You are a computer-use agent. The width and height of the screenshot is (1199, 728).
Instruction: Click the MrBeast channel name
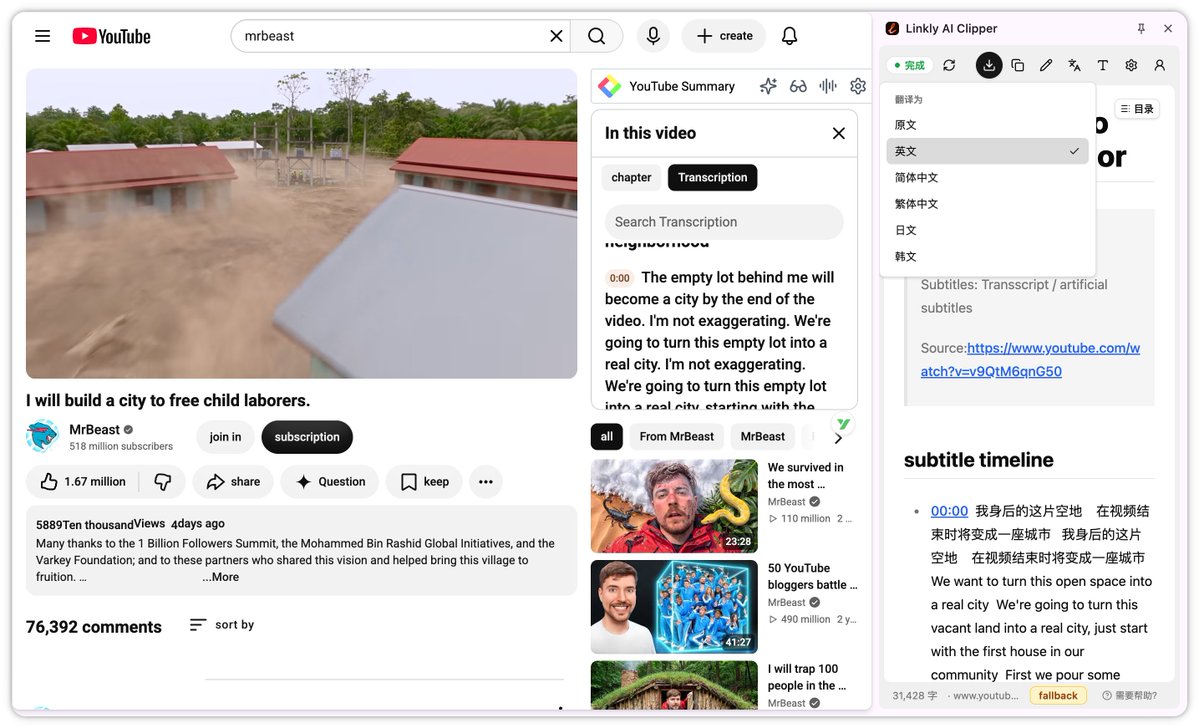coord(95,430)
